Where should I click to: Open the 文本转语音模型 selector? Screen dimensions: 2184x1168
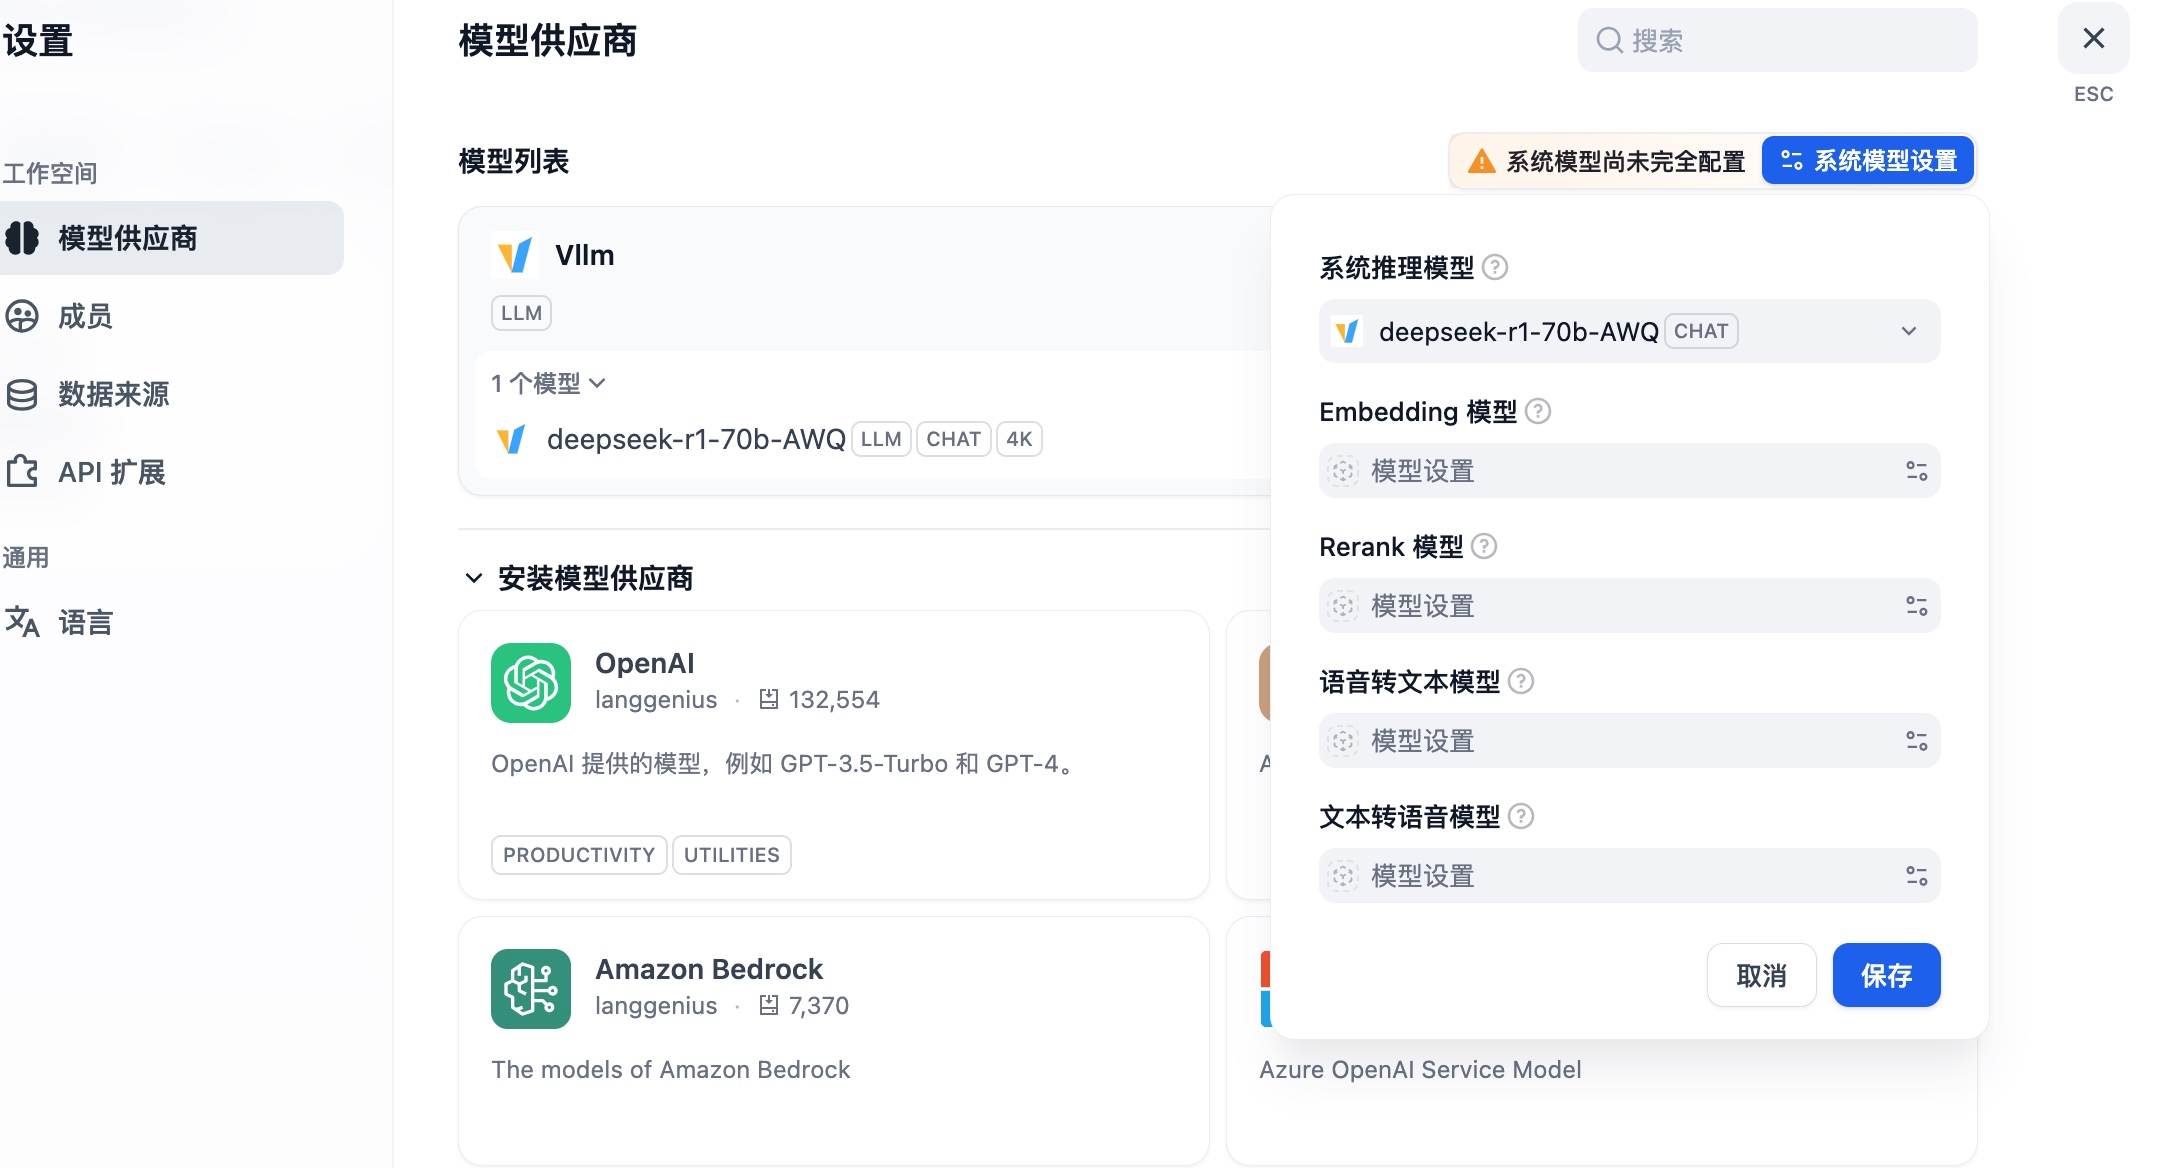point(1629,876)
